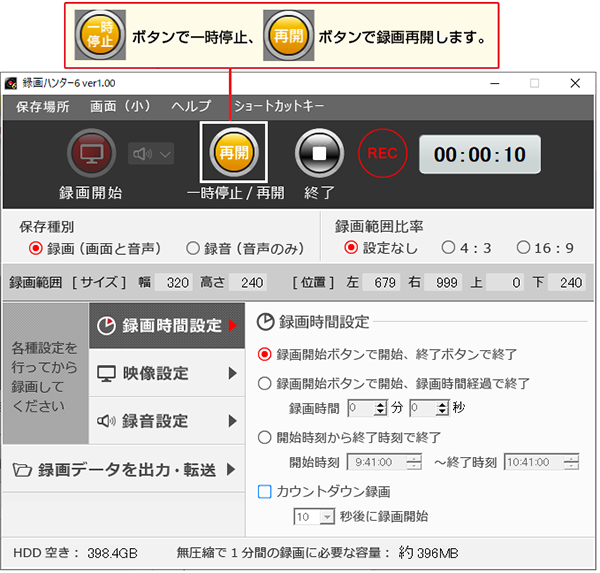
Task: Click the 幅 width field showing 320
Action: pos(174,283)
